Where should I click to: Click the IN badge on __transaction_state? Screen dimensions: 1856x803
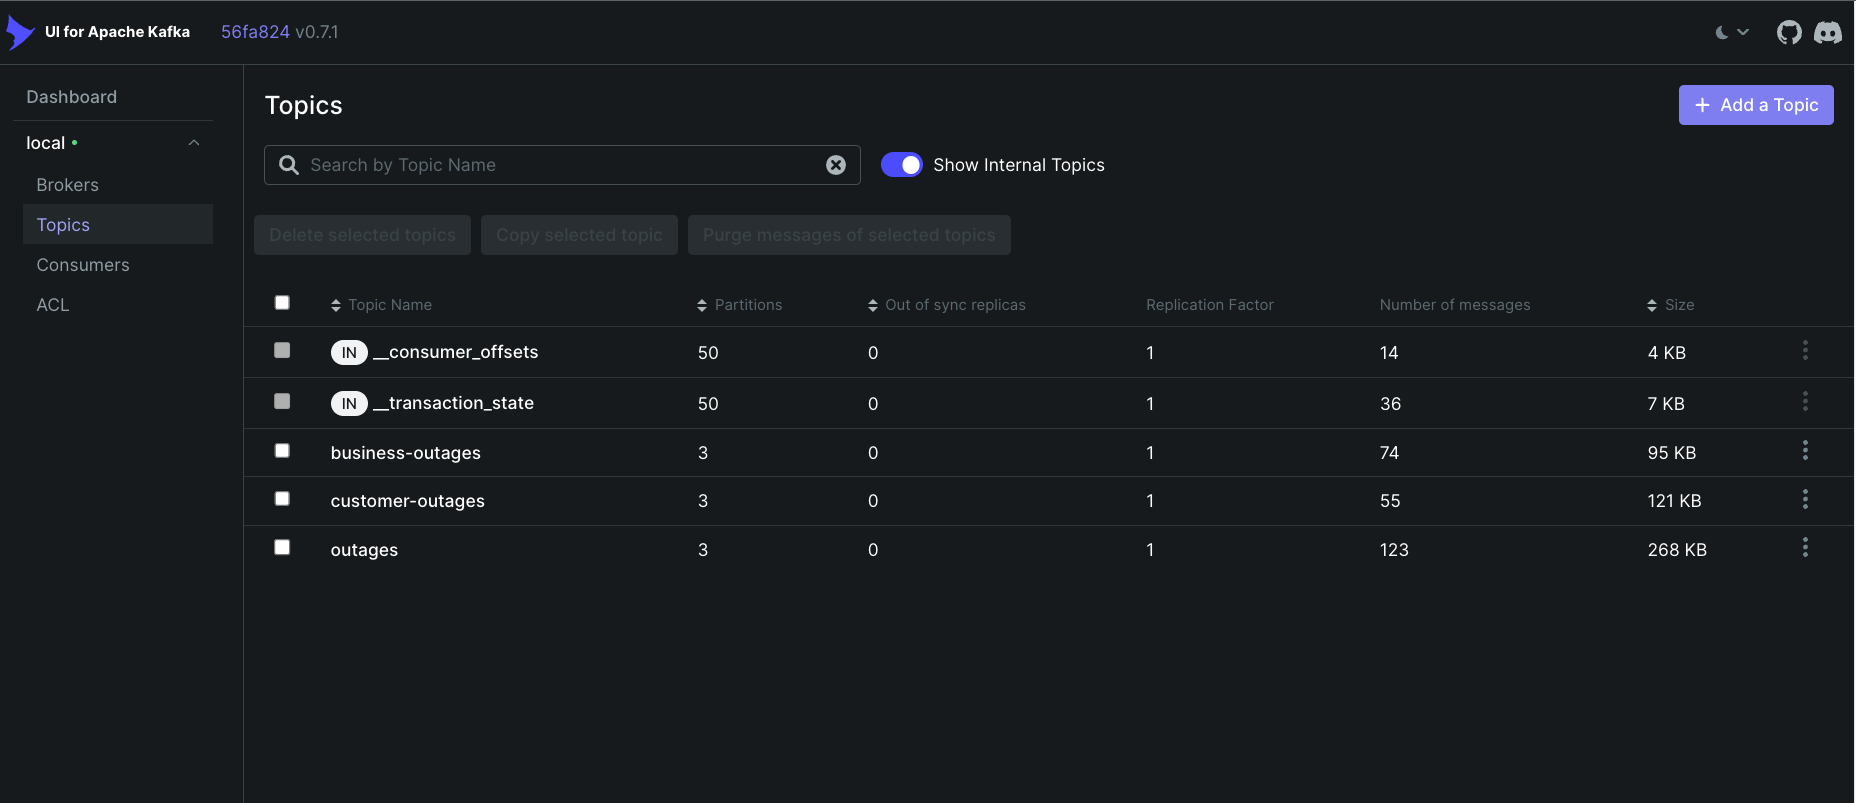click(349, 403)
